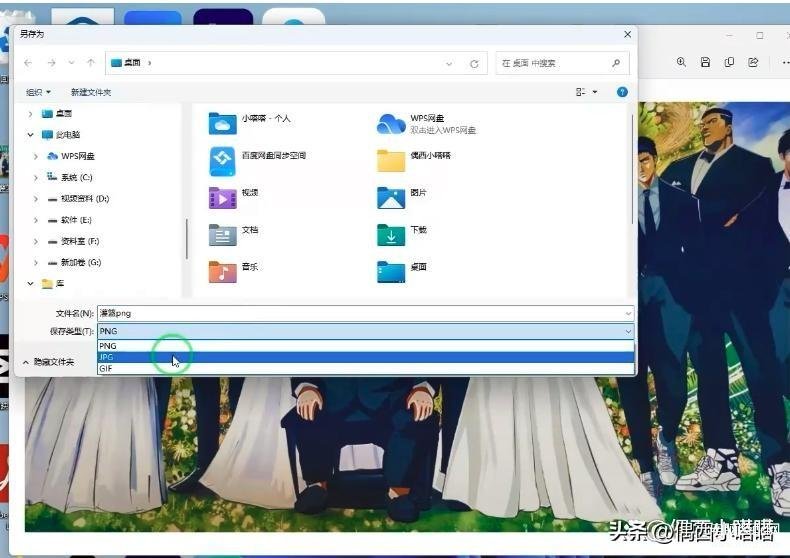Click the save icon in Photos window
The image size is (790, 558).
(x=705, y=62)
